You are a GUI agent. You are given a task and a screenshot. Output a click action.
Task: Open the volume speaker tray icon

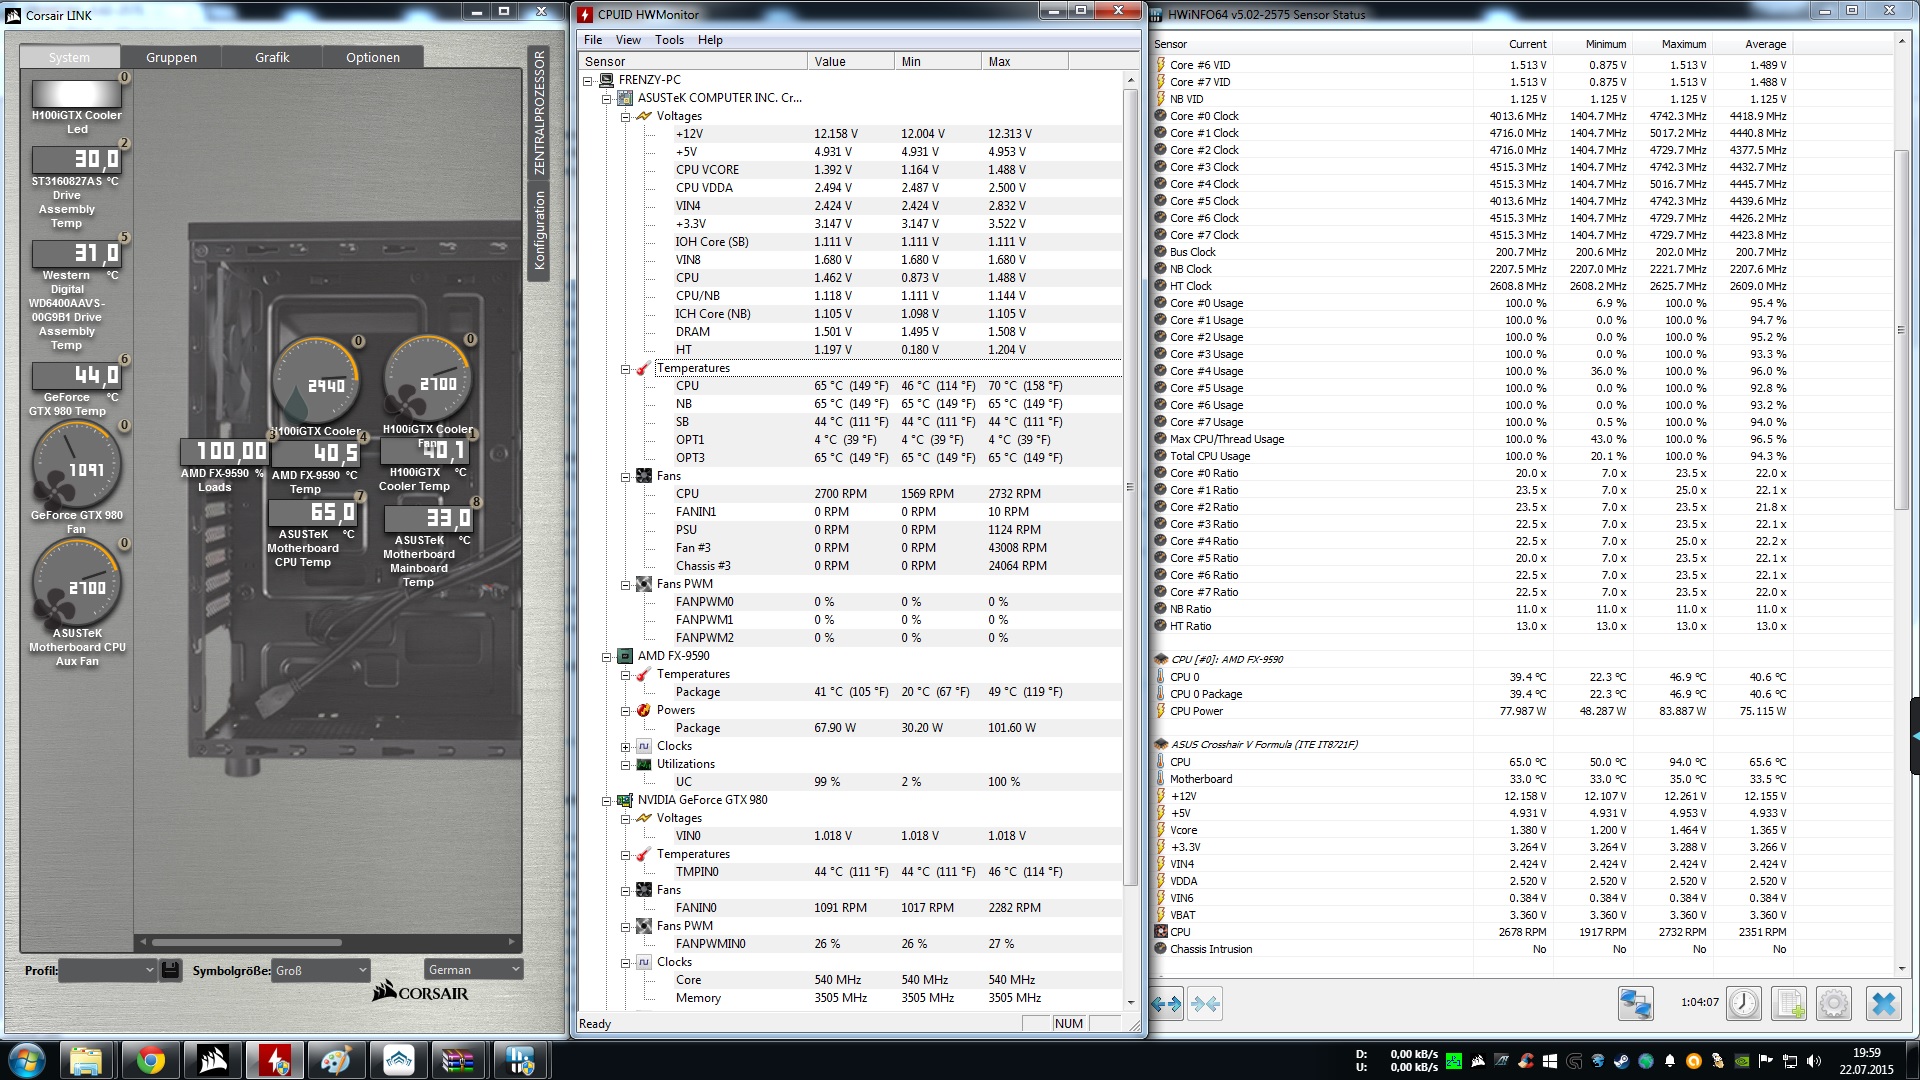[1814, 1061]
